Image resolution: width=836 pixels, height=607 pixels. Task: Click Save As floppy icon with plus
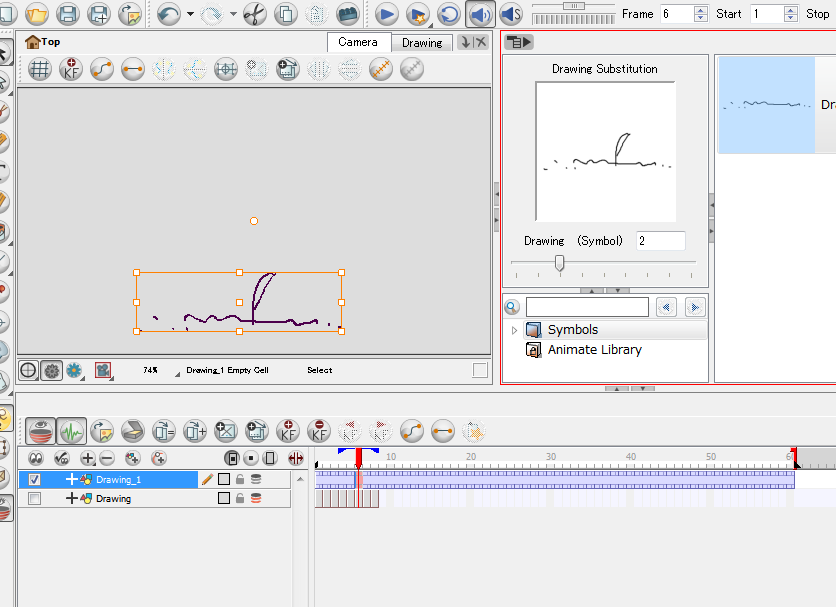coord(99,14)
